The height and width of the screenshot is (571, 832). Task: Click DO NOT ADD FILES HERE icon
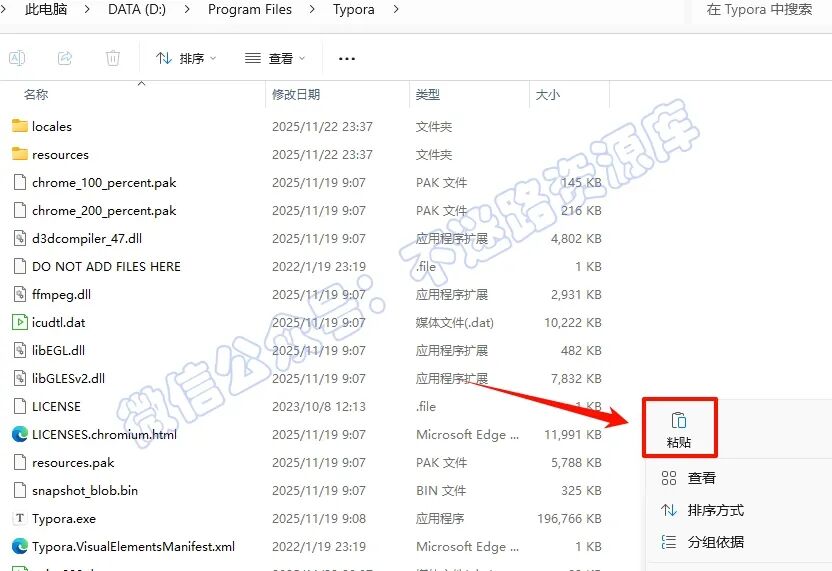click(x=20, y=266)
